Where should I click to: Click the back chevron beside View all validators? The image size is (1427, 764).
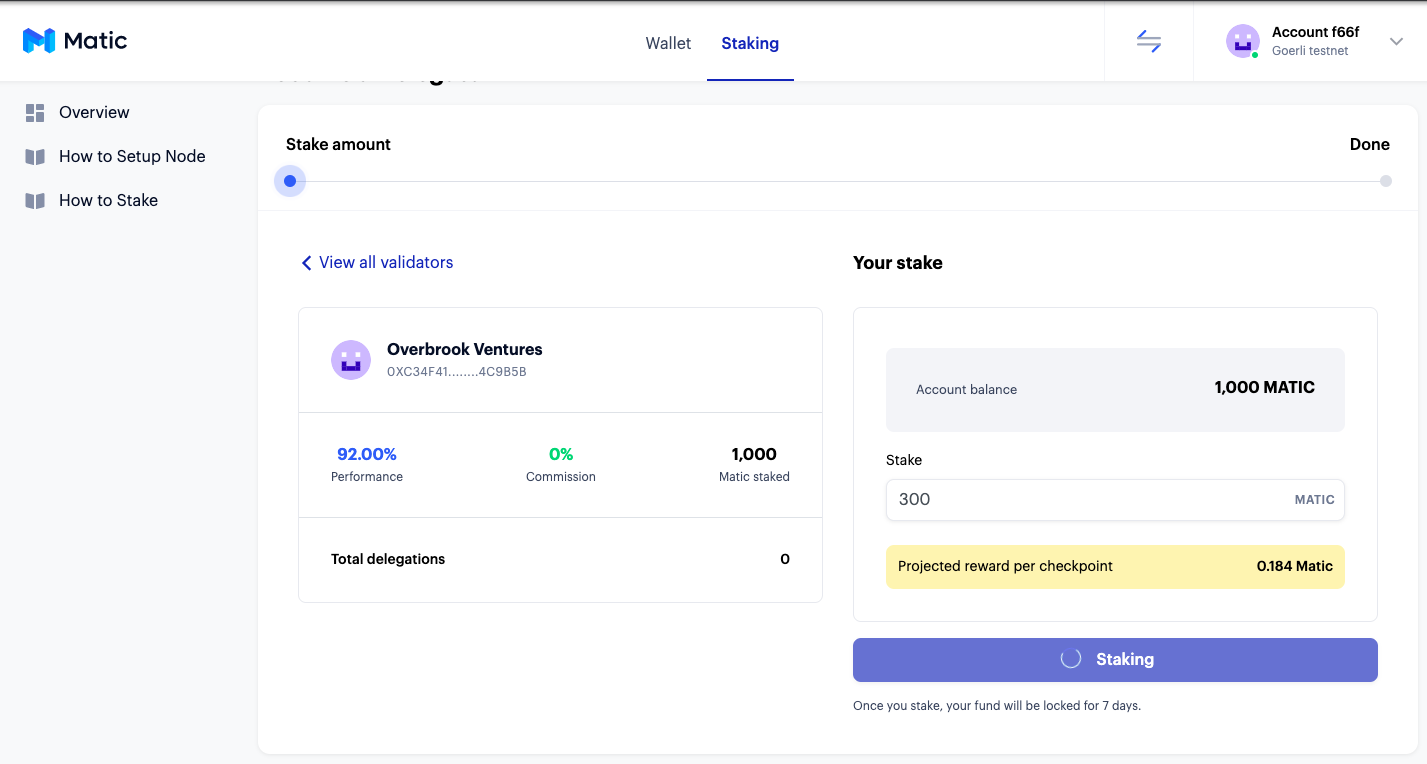pyautogui.click(x=306, y=263)
